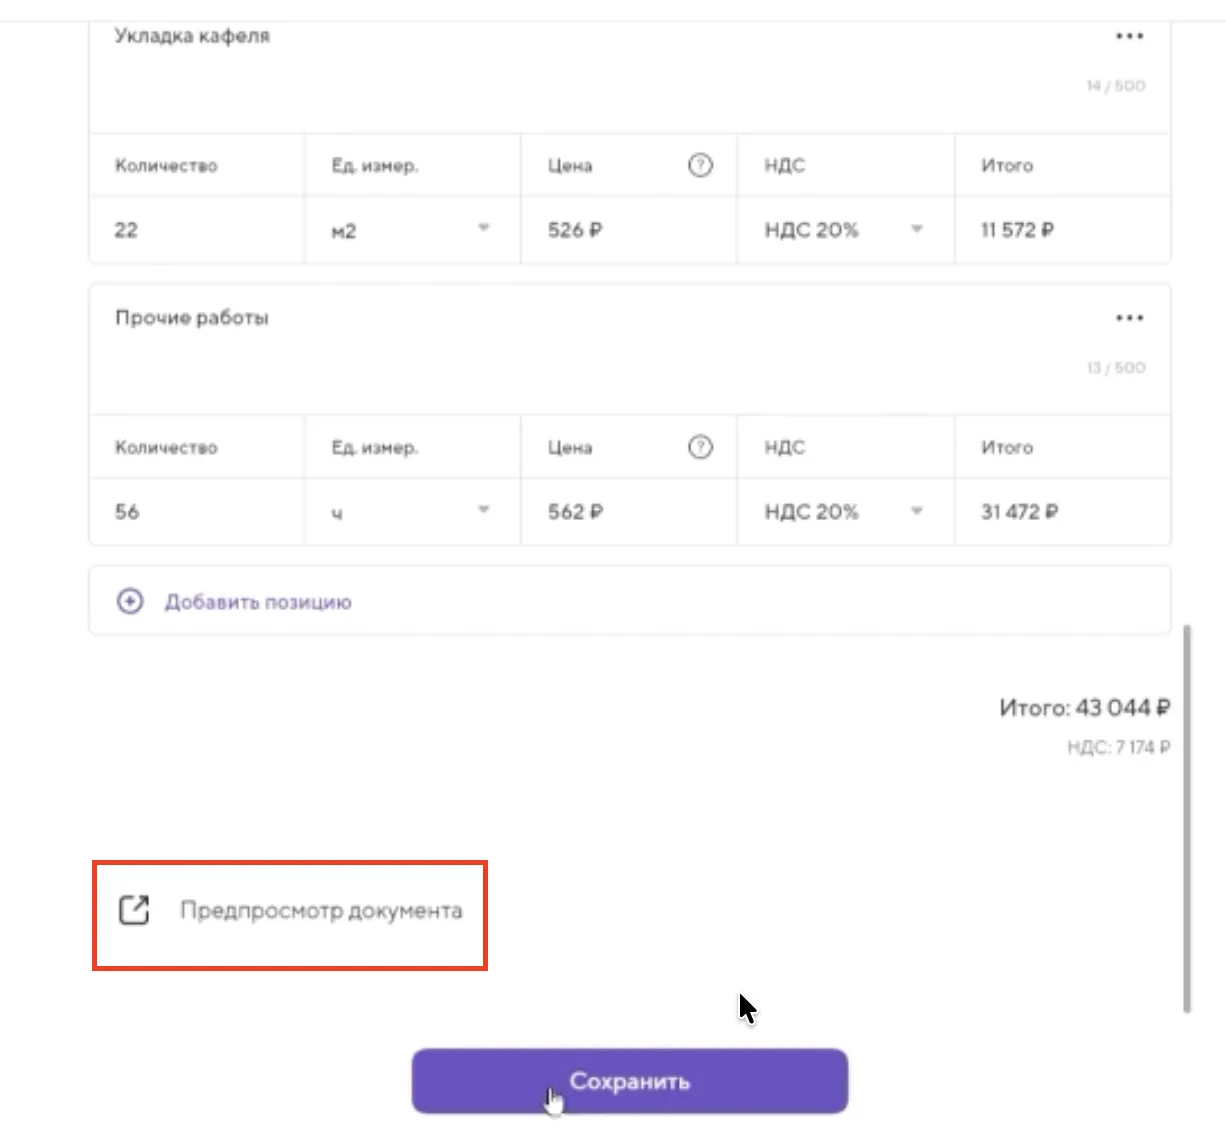Open Предпросмотр документа link
This screenshot has height=1128, width=1226.
coord(320,911)
